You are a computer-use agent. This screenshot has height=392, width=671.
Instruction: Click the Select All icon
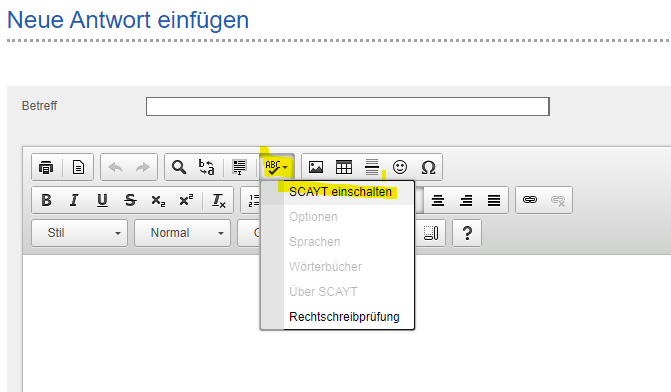pos(239,167)
